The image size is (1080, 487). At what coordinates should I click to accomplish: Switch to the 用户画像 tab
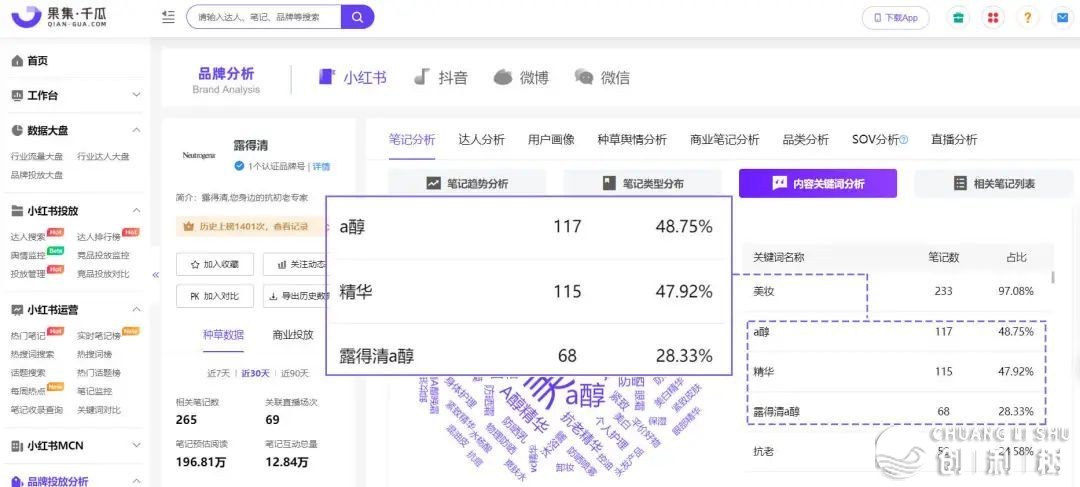(x=551, y=140)
